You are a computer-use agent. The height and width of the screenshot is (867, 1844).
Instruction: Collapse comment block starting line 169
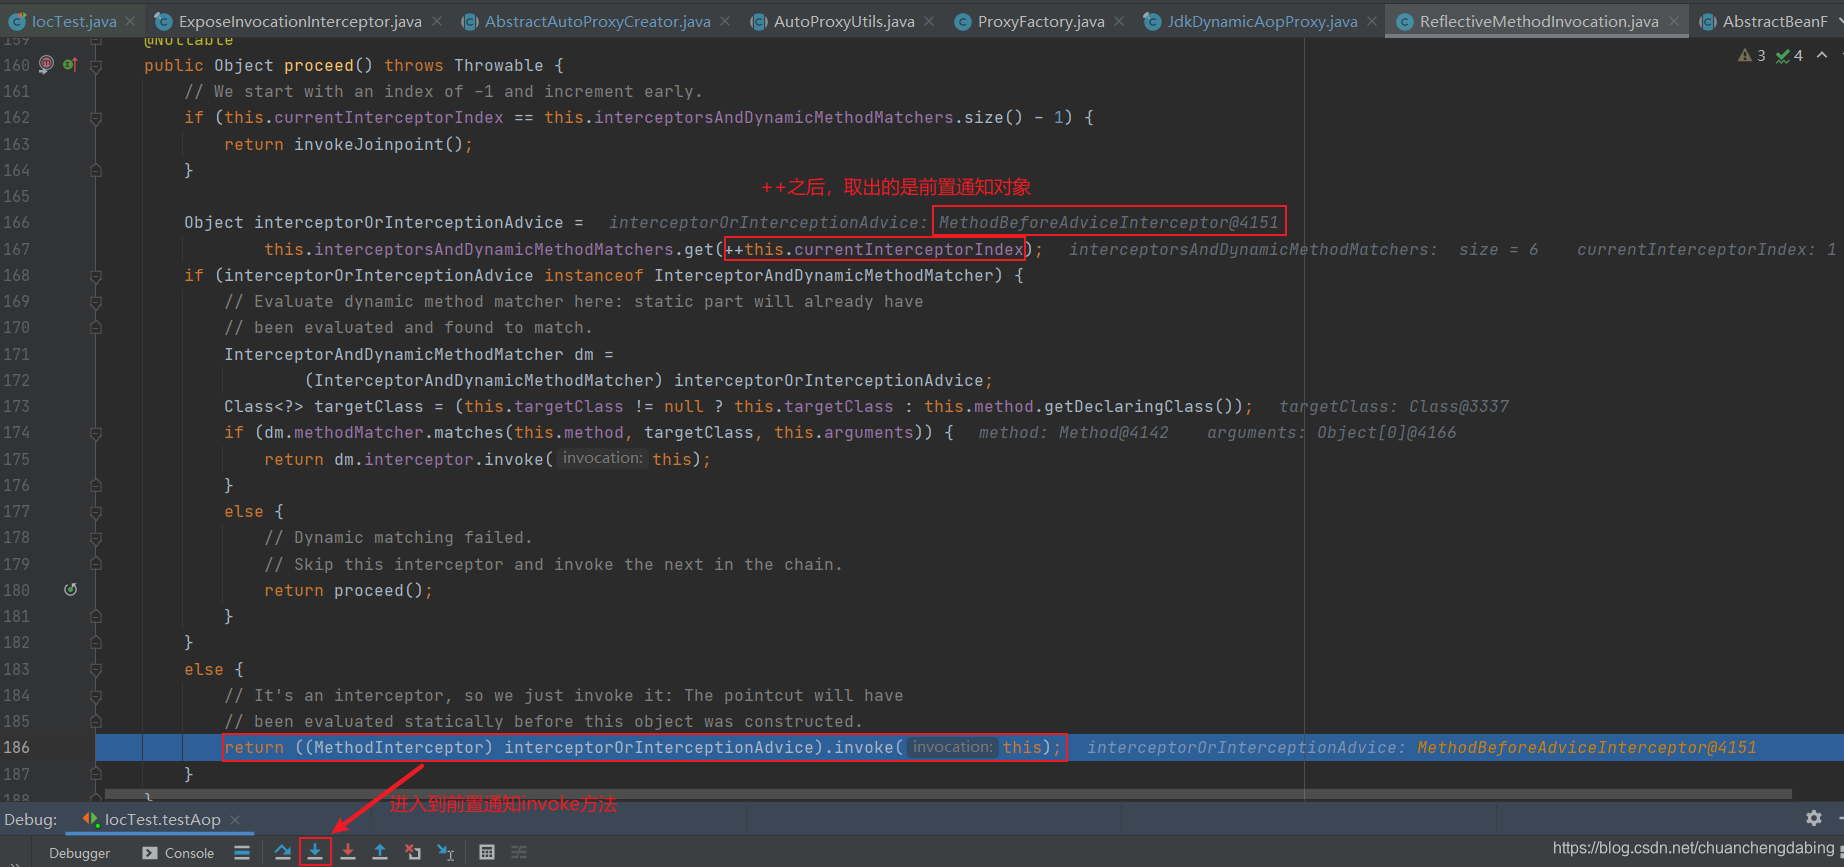click(x=96, y=301)
